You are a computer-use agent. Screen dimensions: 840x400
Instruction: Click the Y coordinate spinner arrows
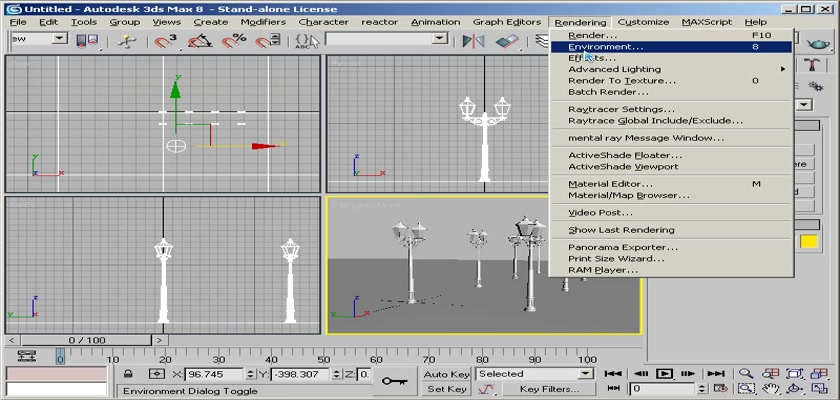tap(337, 374)
